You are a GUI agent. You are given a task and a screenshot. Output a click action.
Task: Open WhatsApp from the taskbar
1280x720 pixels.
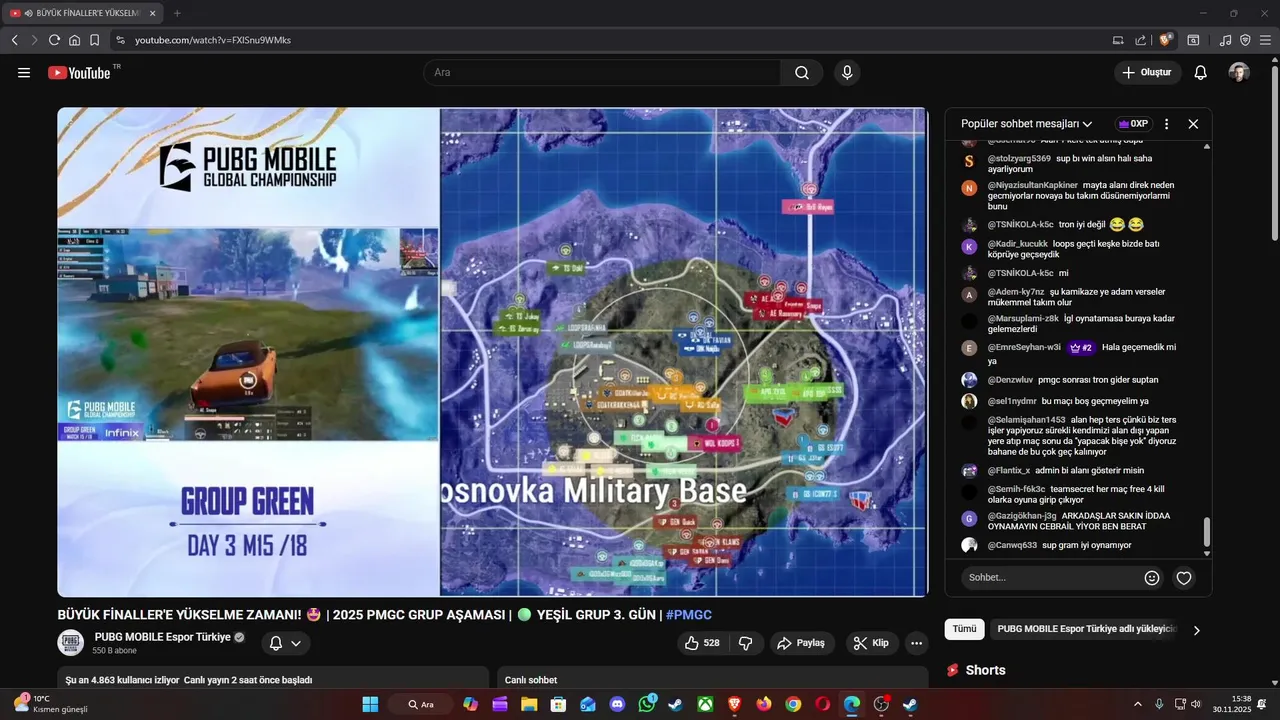point(647,704)
